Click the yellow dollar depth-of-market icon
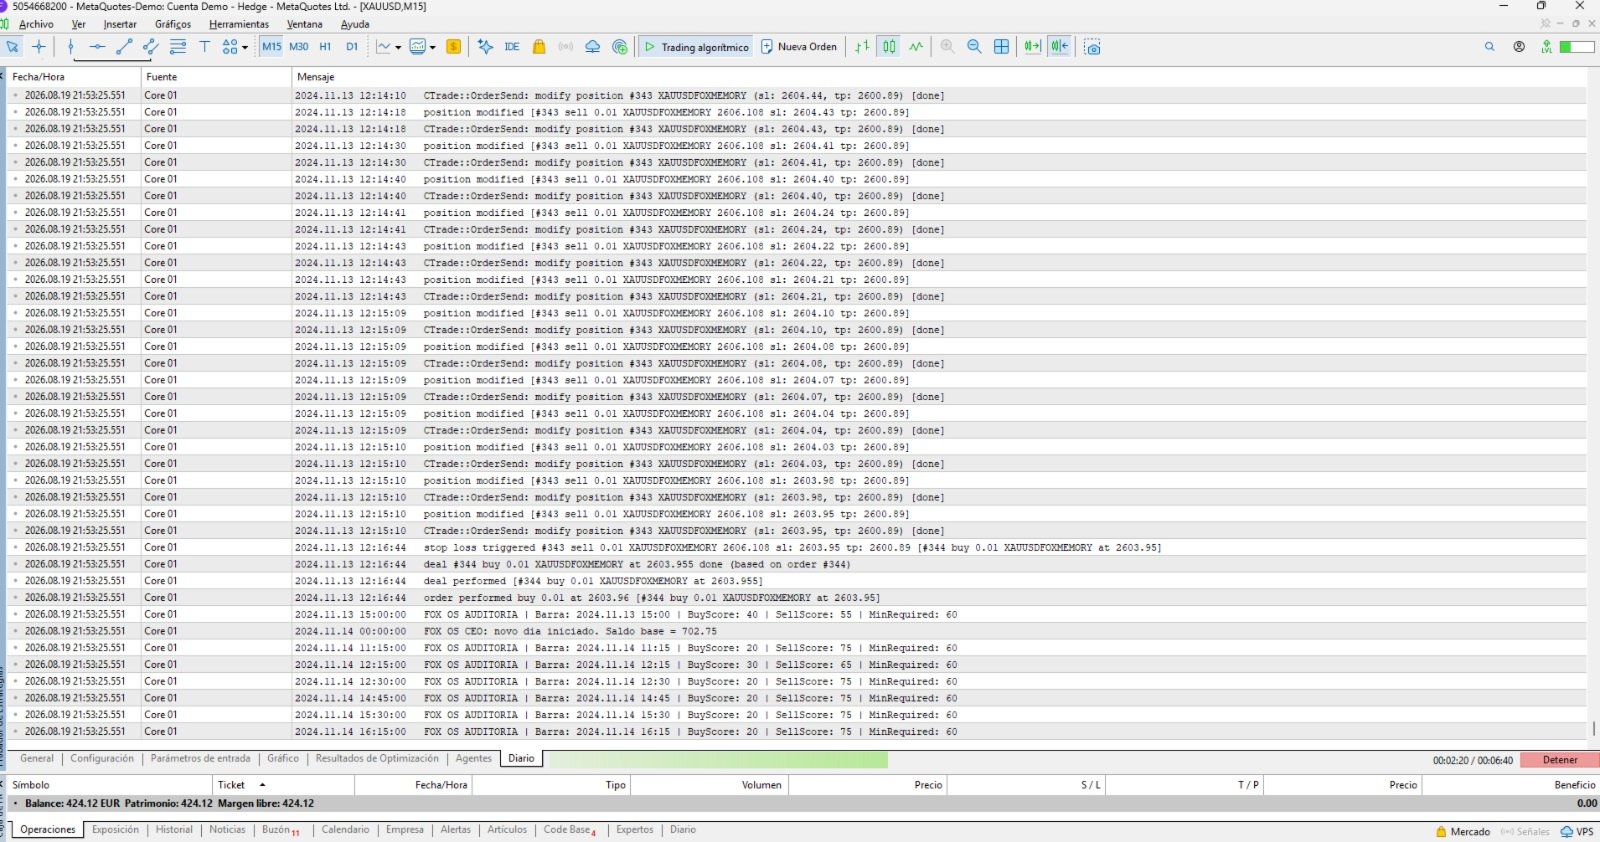This screenshot has width=1600, height=842. tap(453, 46)
